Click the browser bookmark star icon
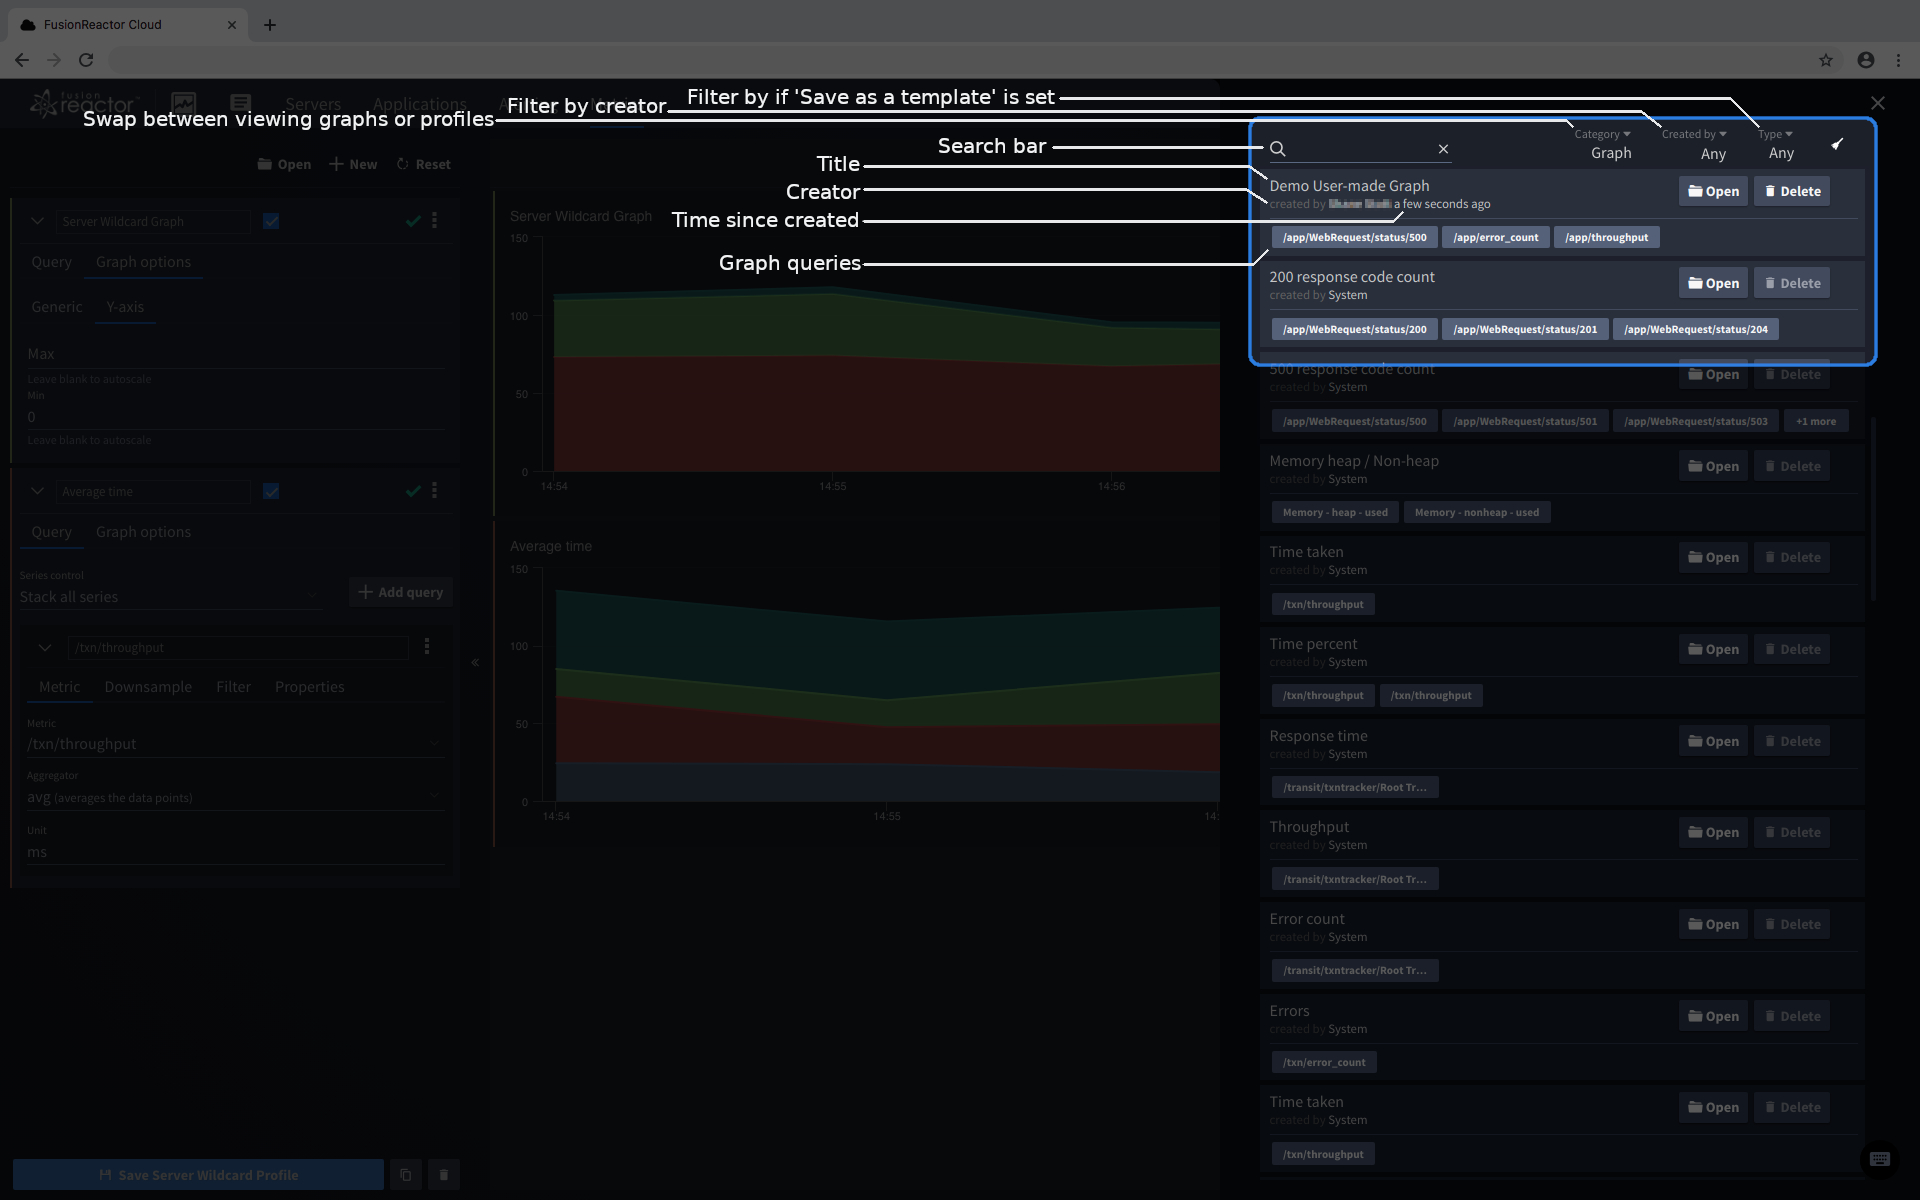Screen dimensions: 1920x1200 point(1826,60)
